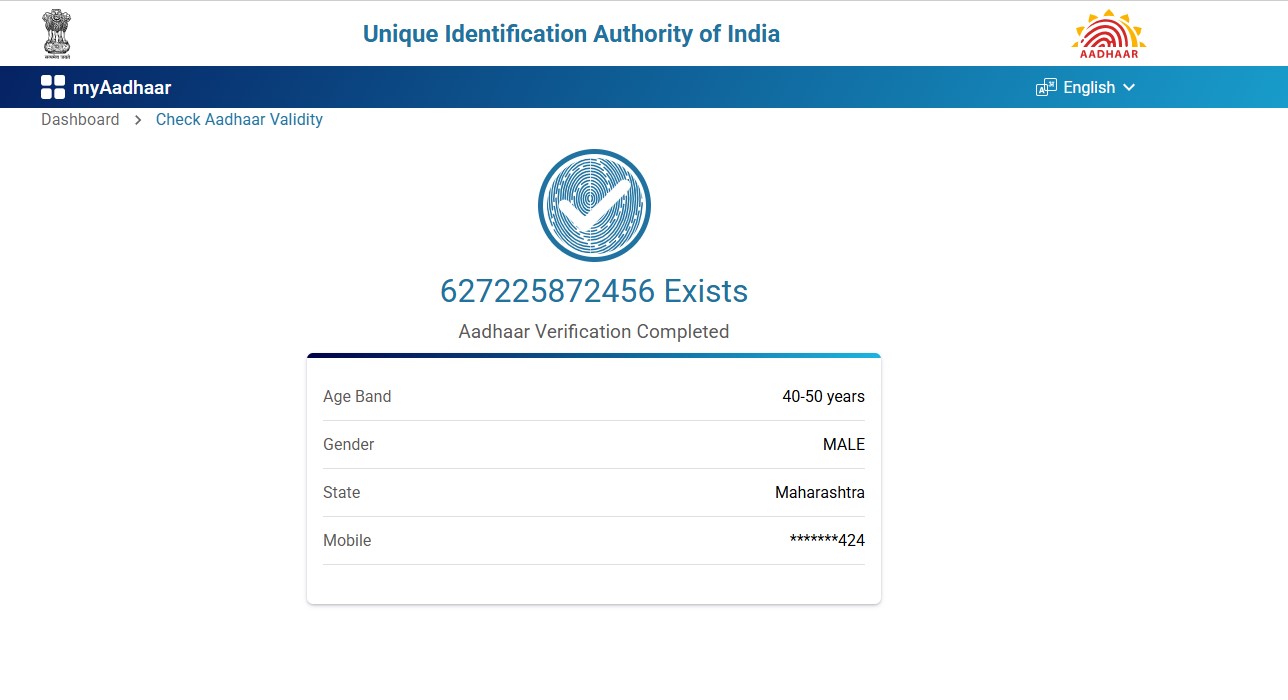Viewport: 1288px width, 700px height.
Task: Click the "627225872456 Exists" result heading
Action: (594, 291)
